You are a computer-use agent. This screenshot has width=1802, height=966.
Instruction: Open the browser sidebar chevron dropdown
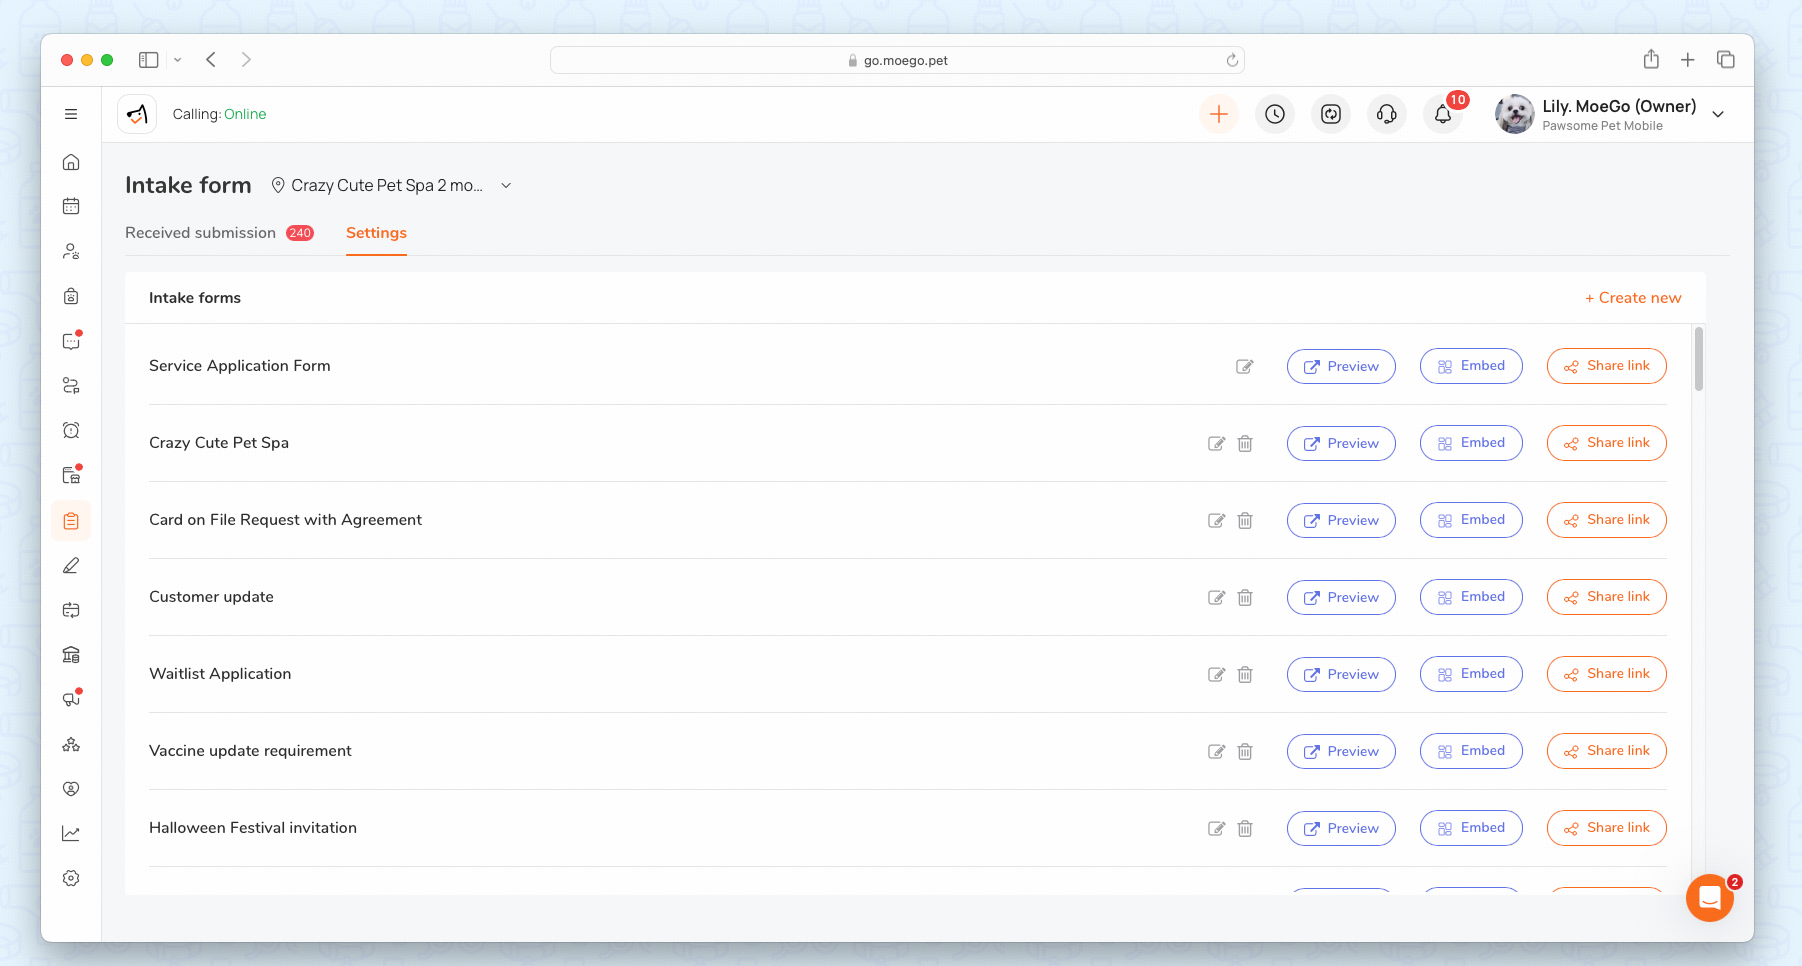point(178,60)
